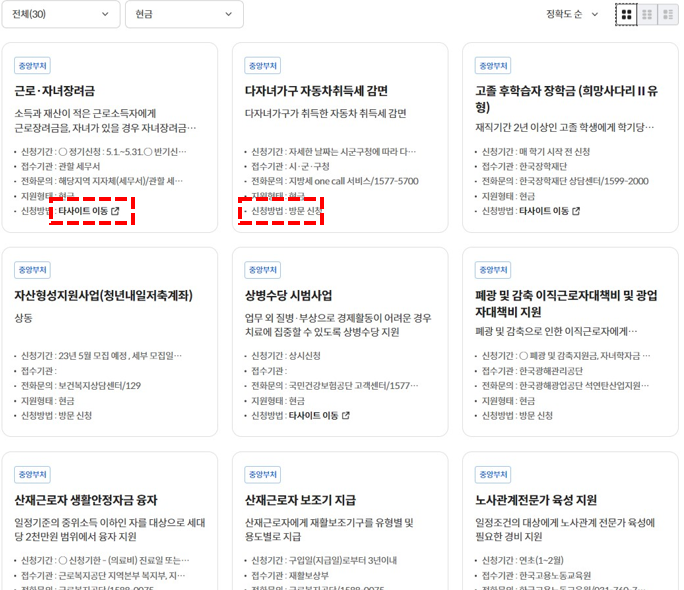Click 지방세 one call 서비스/1577-5700 line
684x590 pixels.
click(x=335, y=181)
